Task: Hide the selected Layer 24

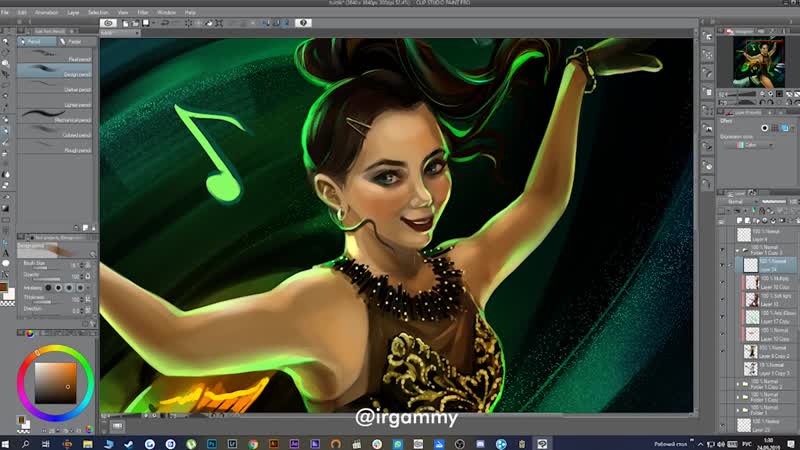Action: click(722, 265)
